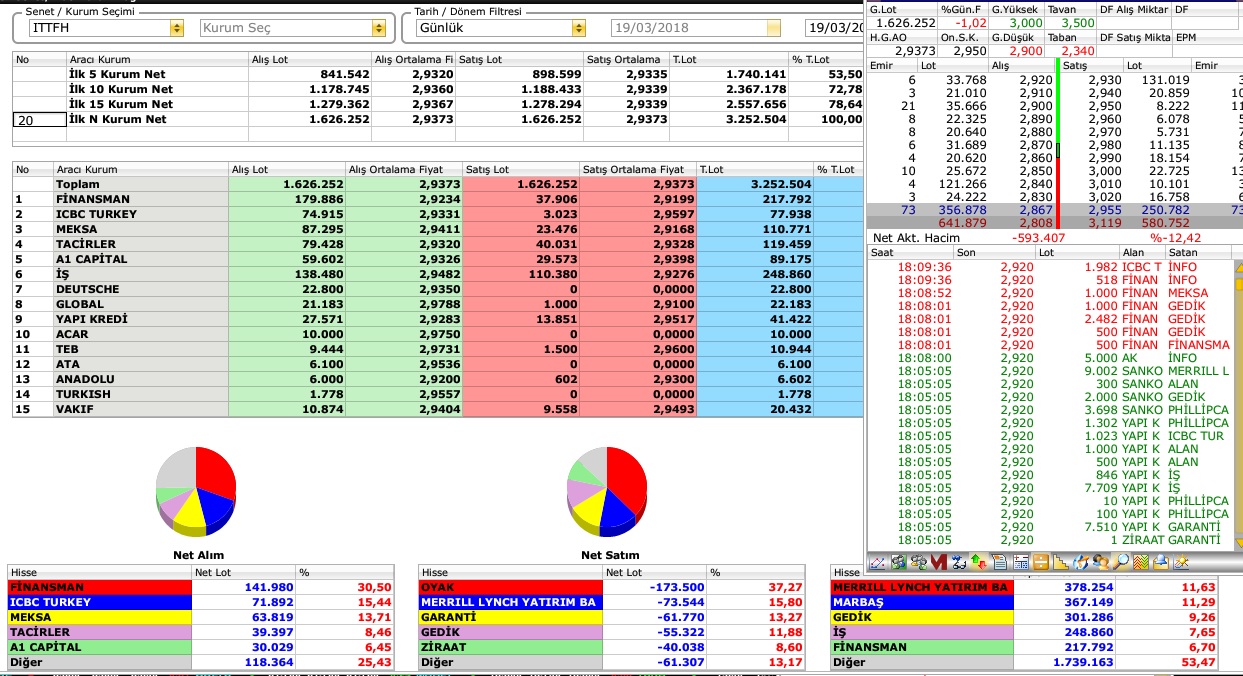Click the magnifying glass toolbar icon

point(1120,563)
